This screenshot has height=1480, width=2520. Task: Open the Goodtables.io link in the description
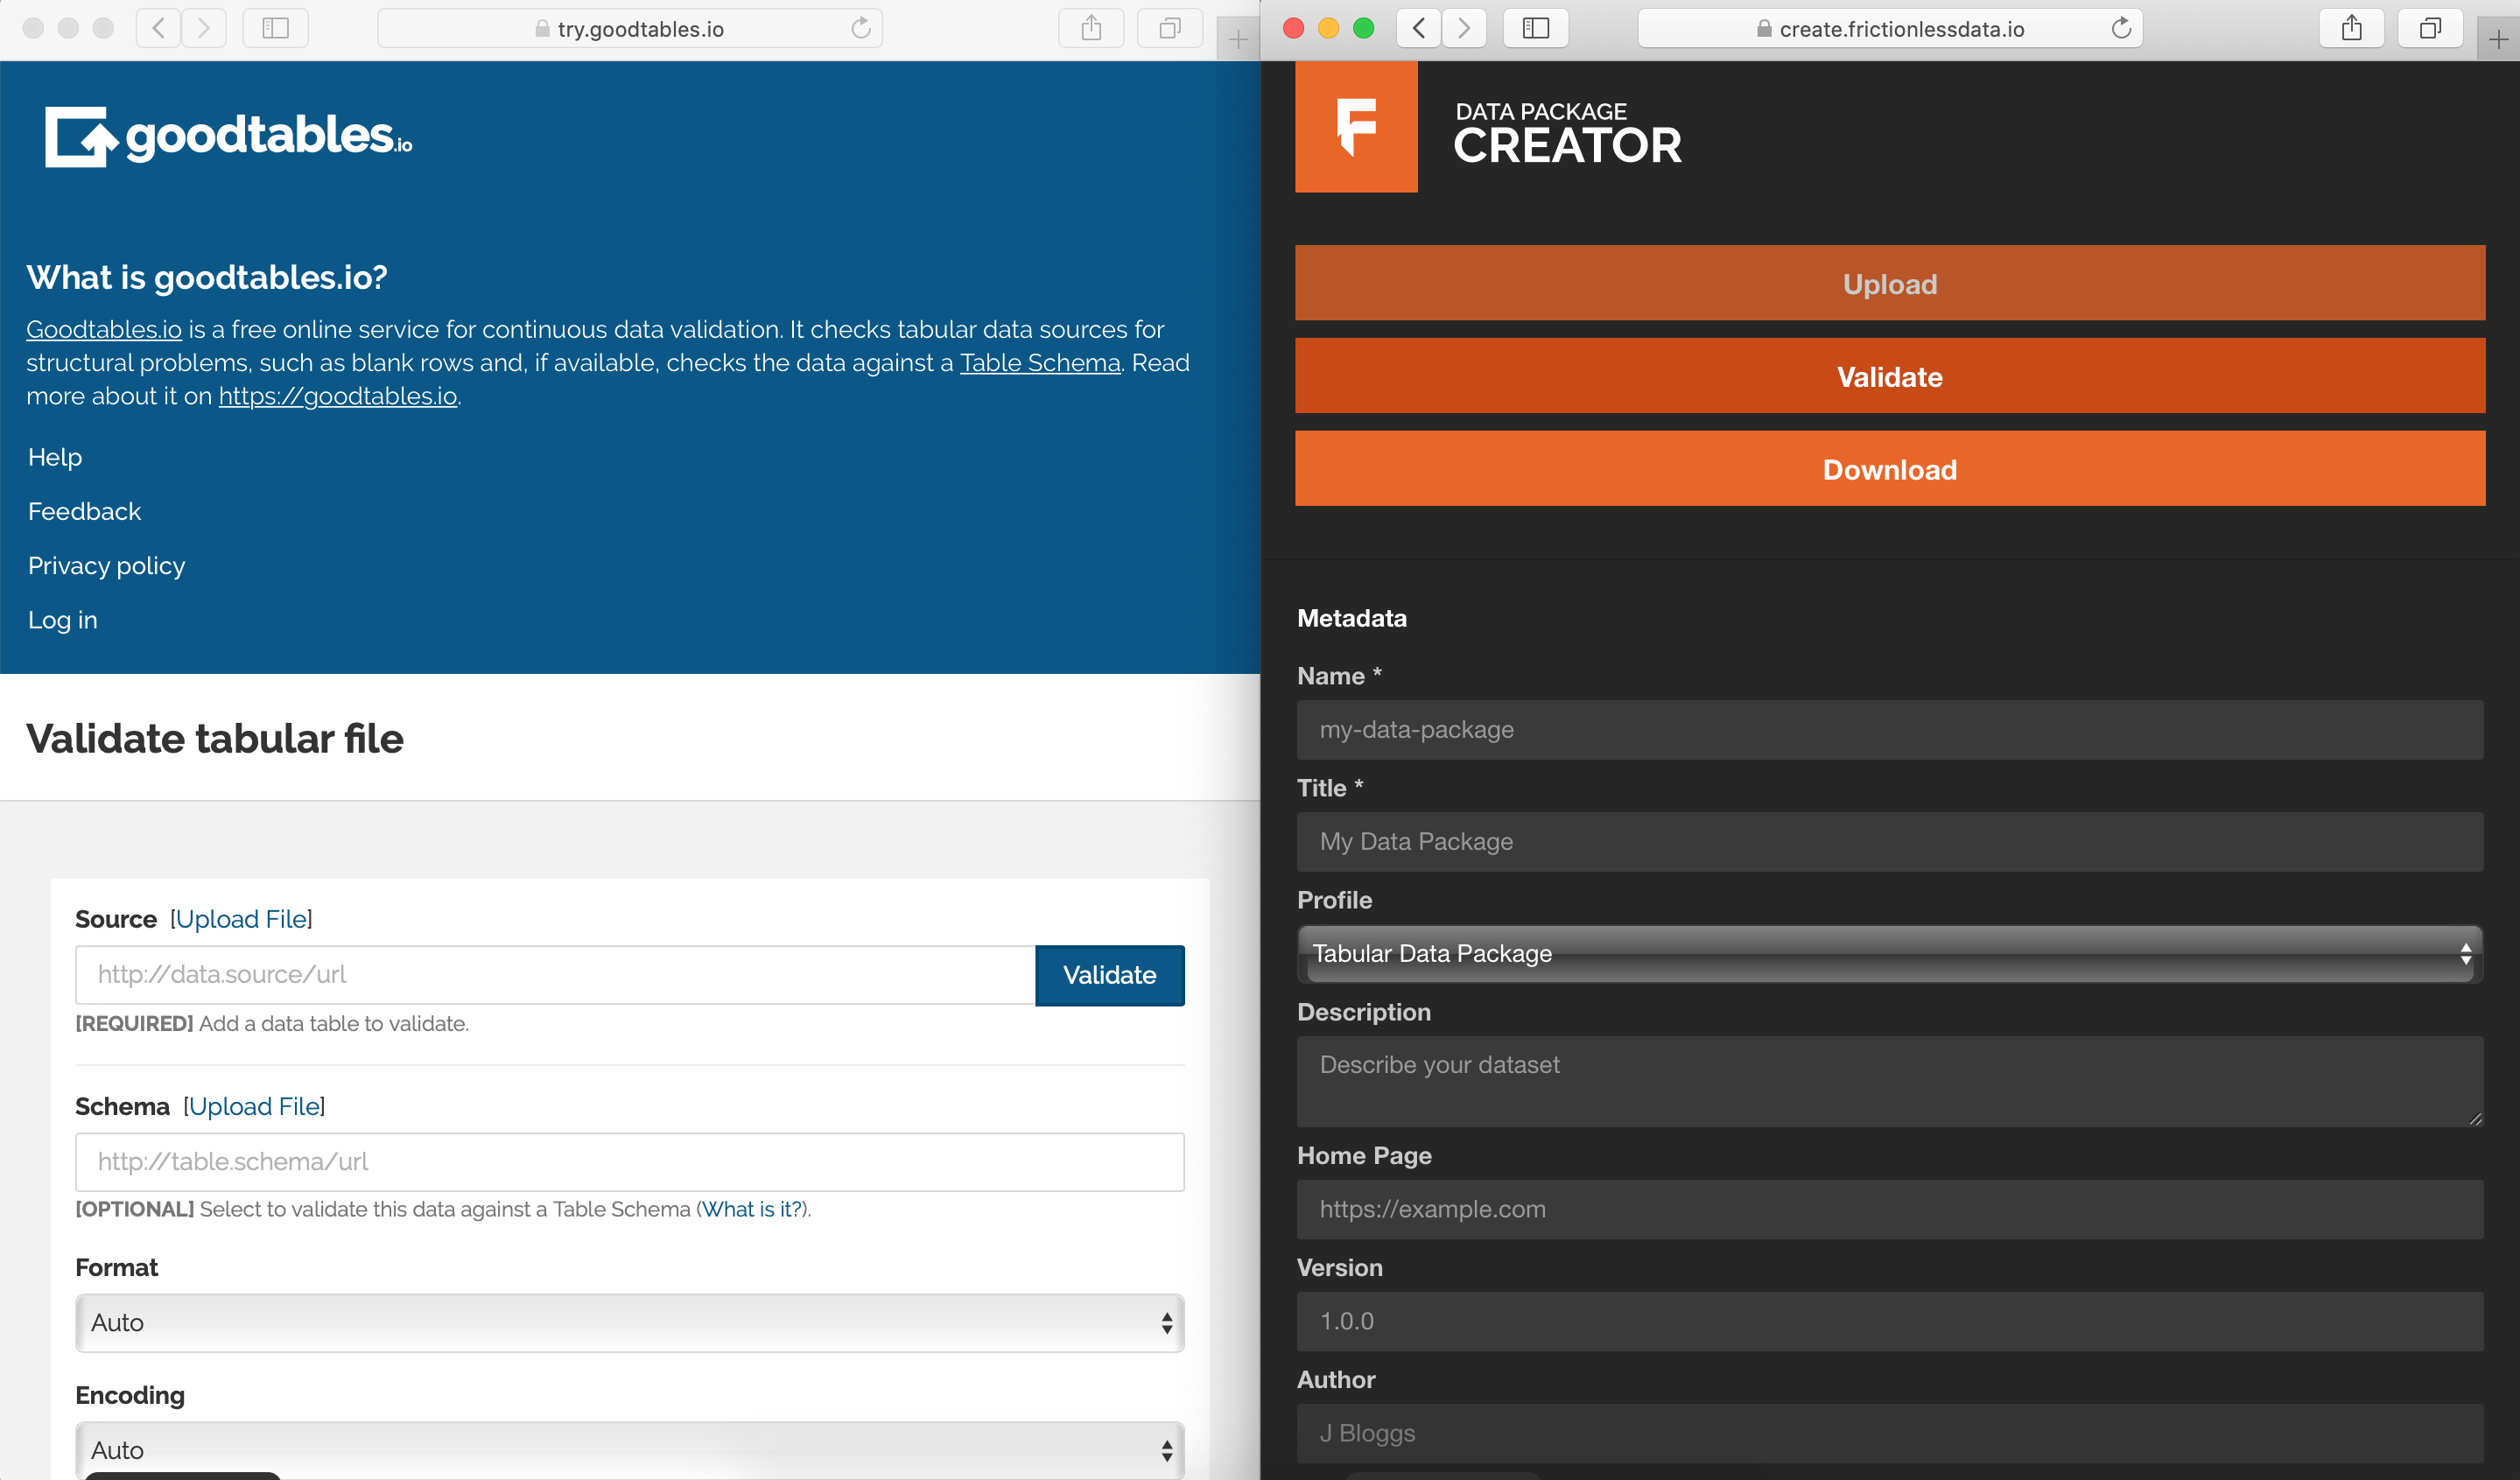click(104, 329)
